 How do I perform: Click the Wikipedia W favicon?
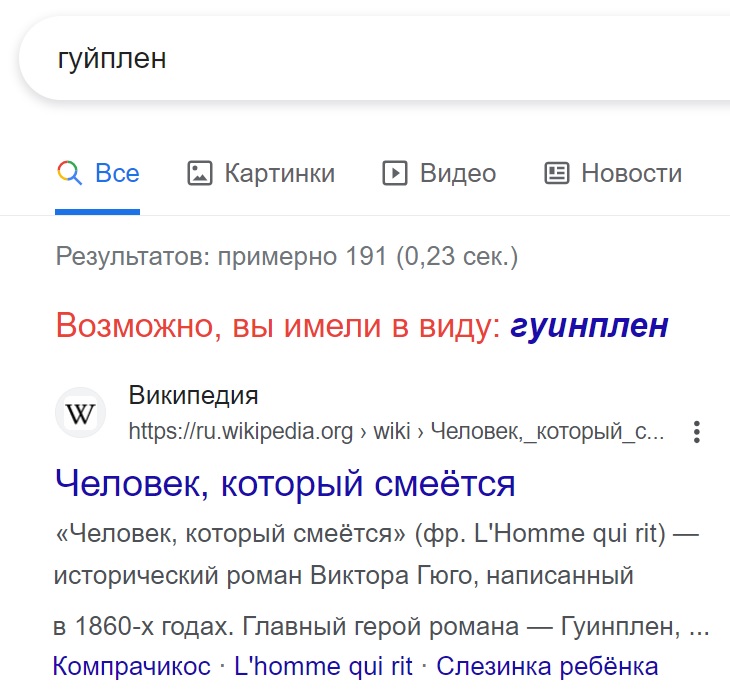(x=81, y=413)
